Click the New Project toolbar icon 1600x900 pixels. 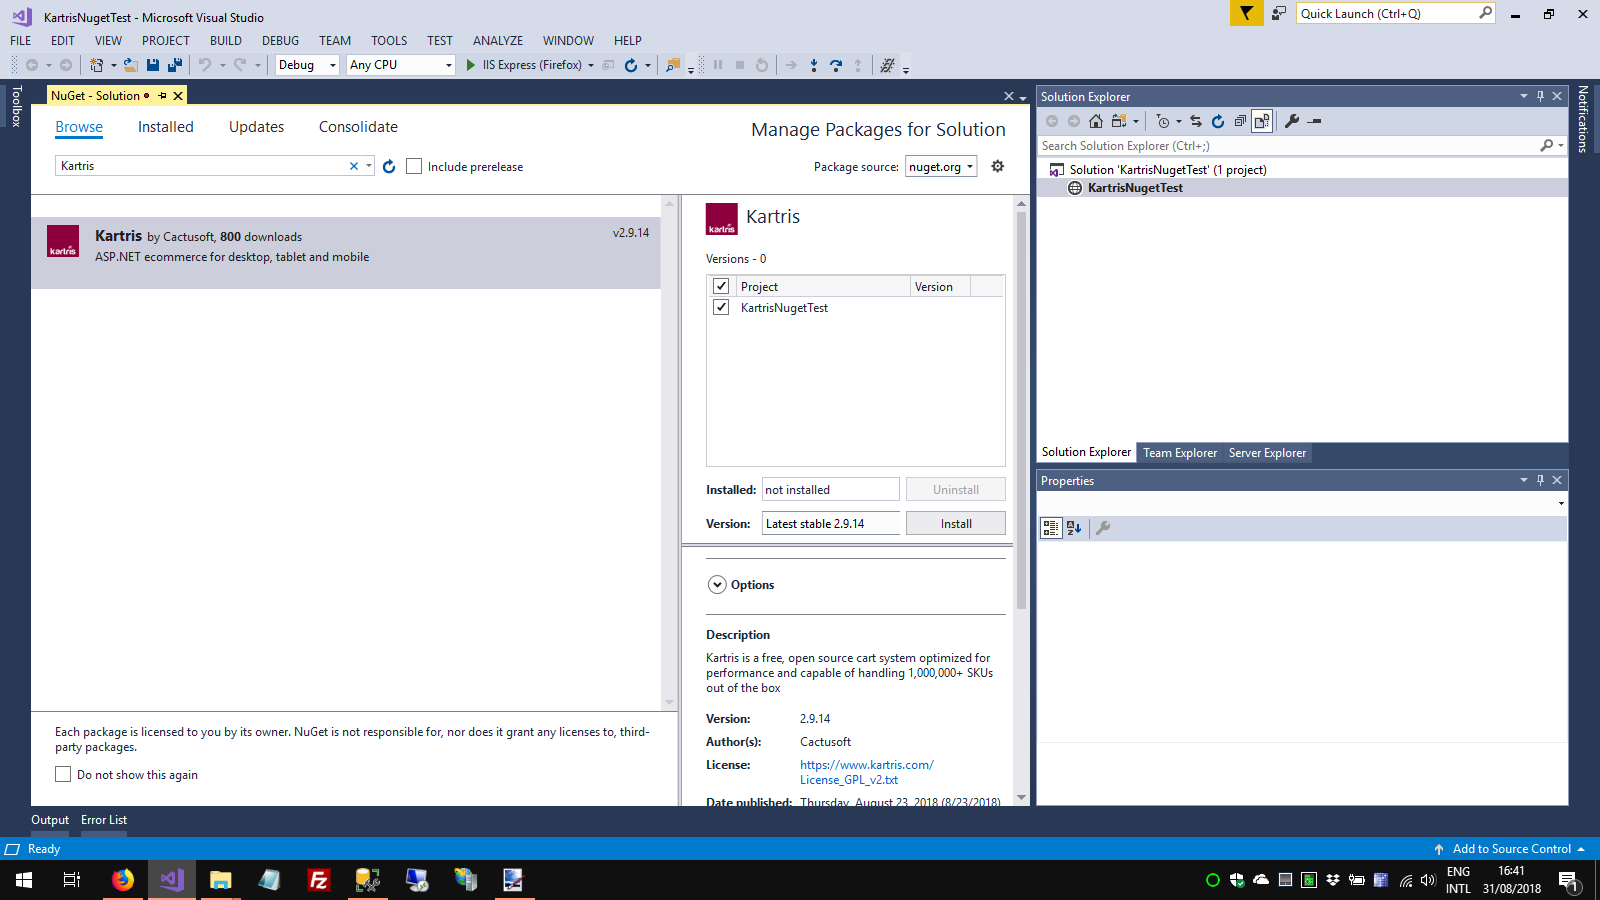[x=97, y=65]
